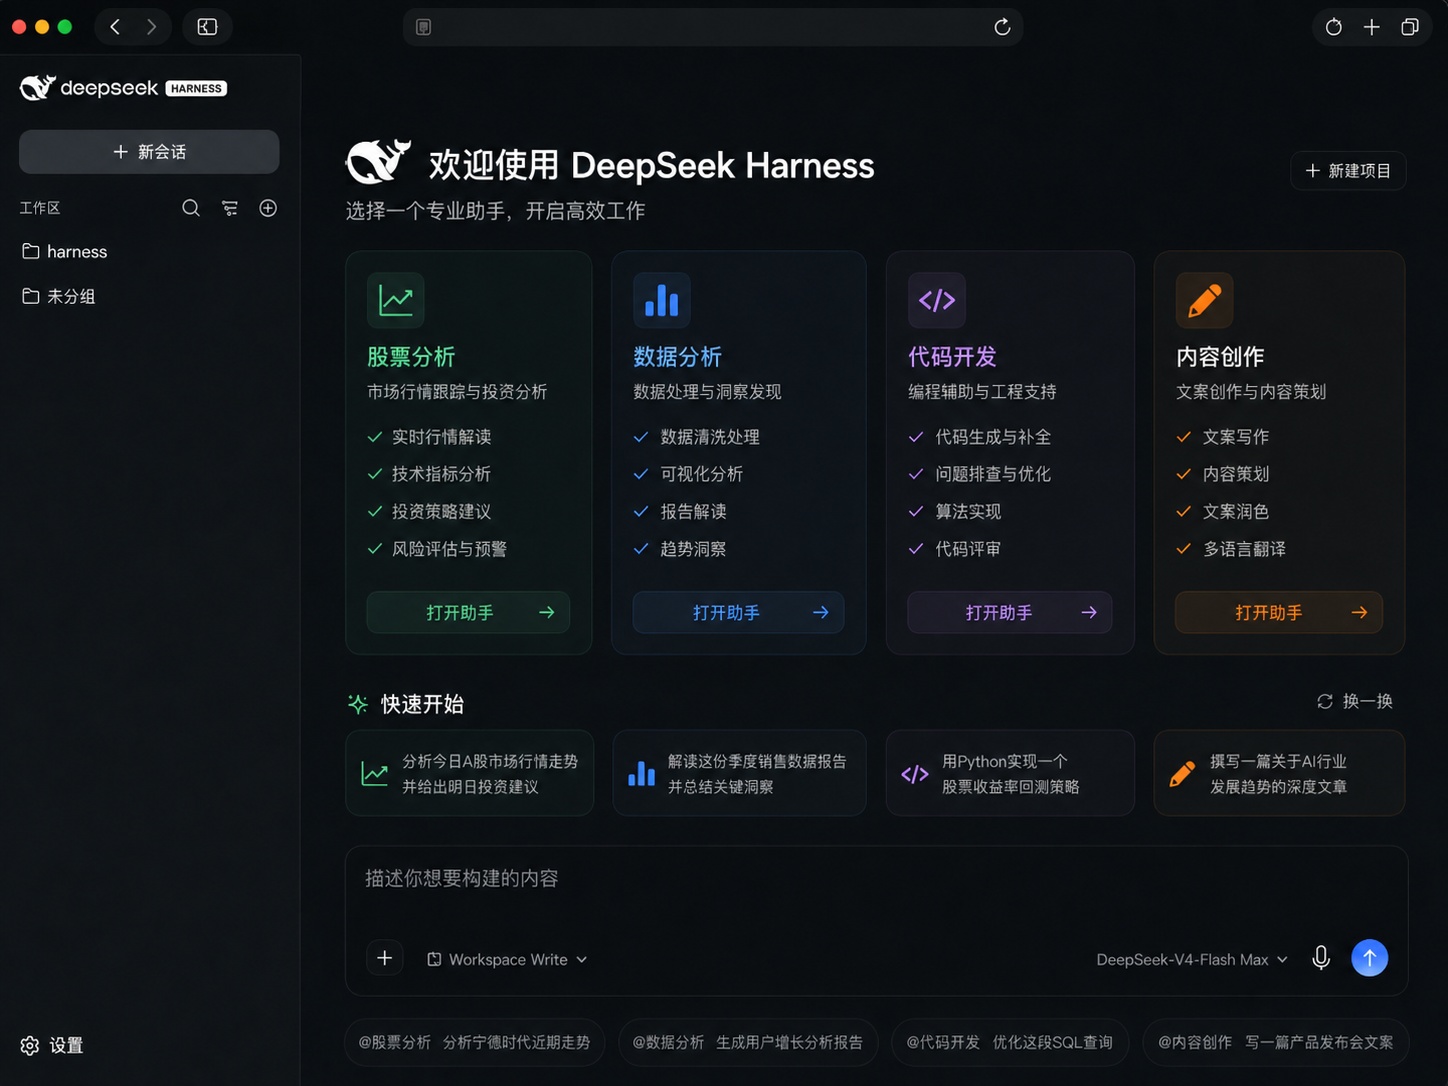Click 打开助手 on 数据分析 card

coord(738,612)
